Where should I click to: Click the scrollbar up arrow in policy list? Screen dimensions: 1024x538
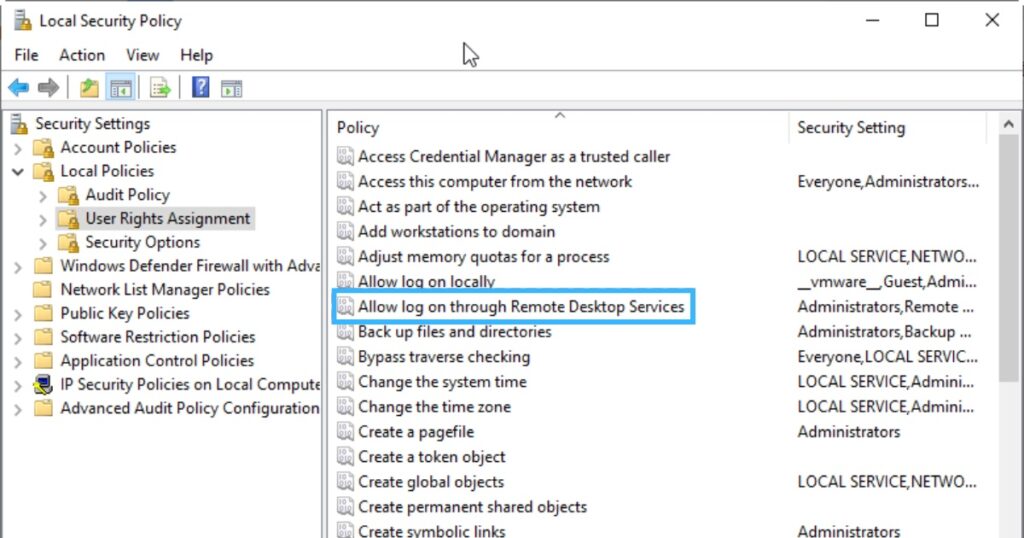1008,123
